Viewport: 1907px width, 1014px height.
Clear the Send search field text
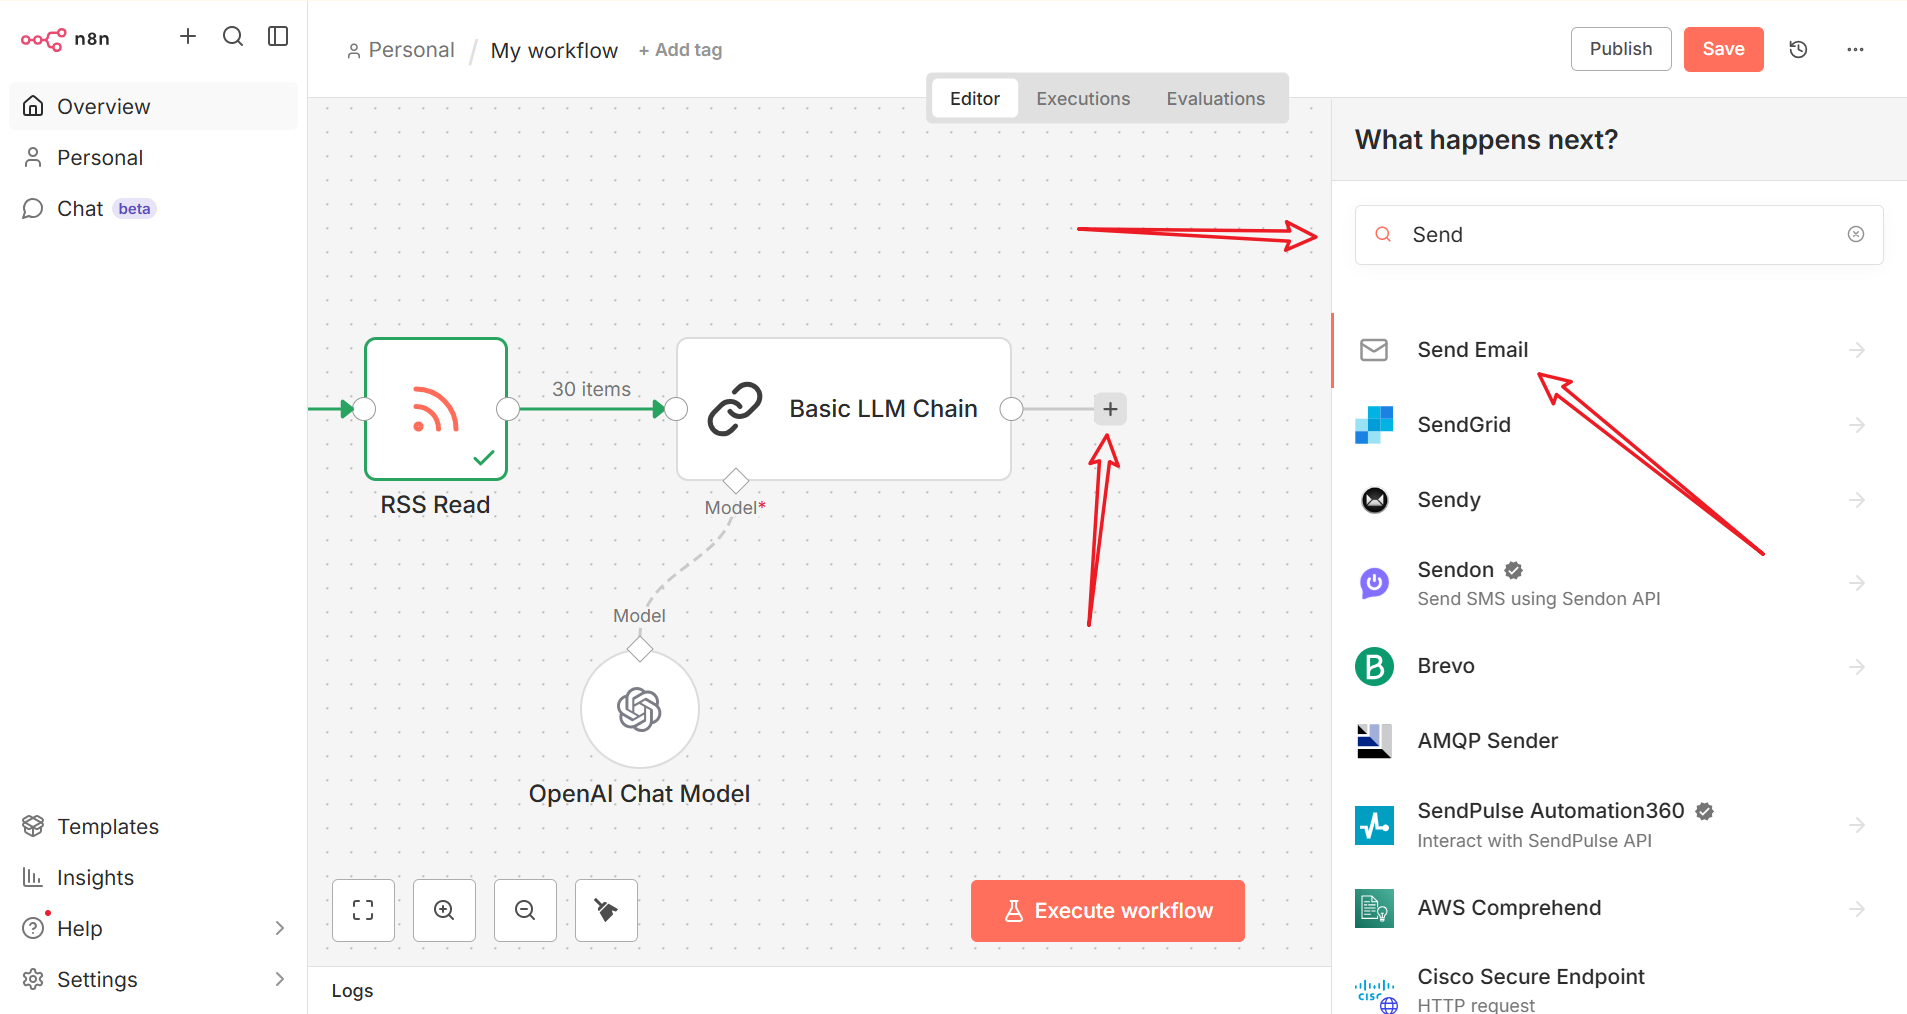pyautogui.click(x=1855, y=234)
